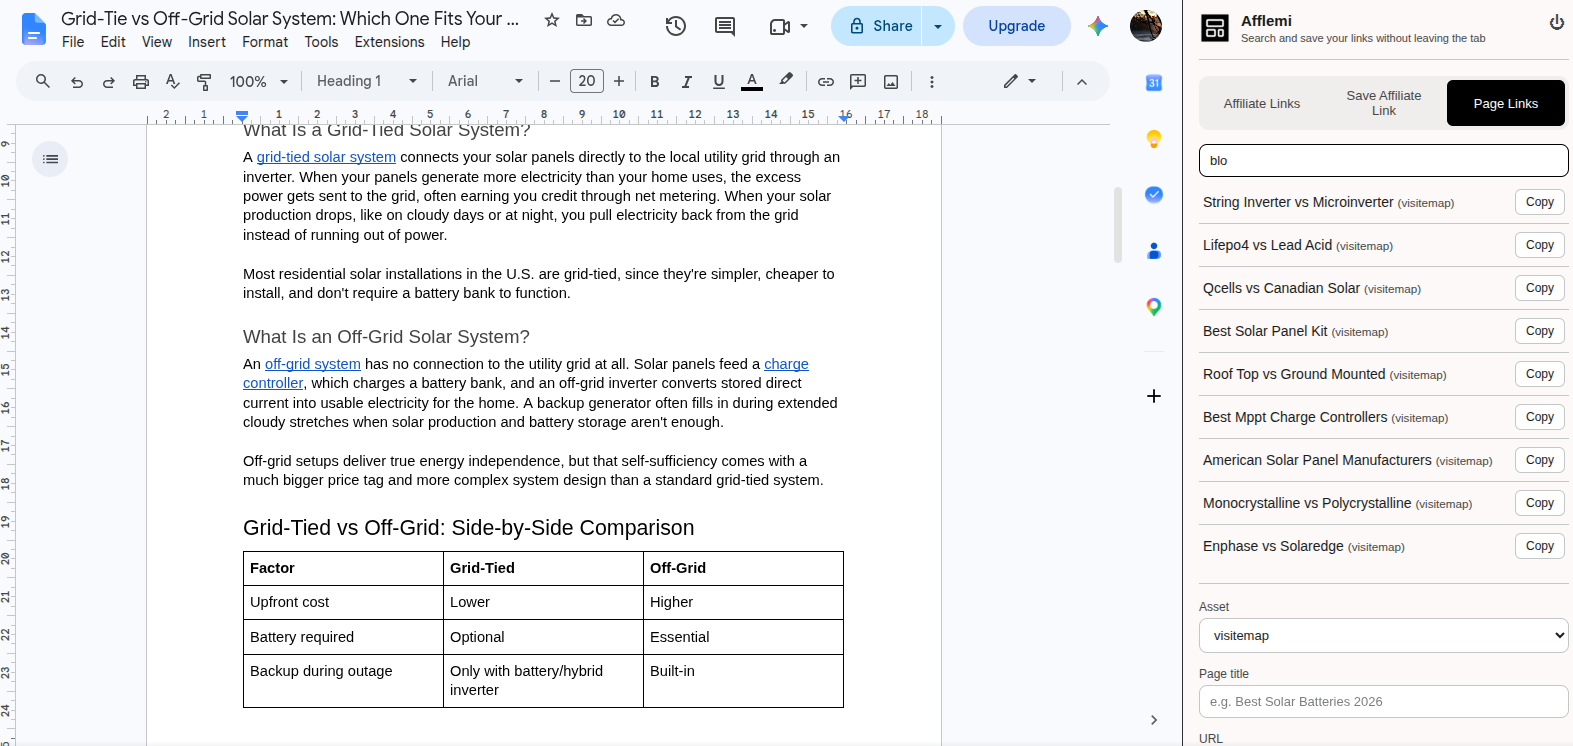
Task: Click the Upgrade button
Action: click(x=1016, y=26)
